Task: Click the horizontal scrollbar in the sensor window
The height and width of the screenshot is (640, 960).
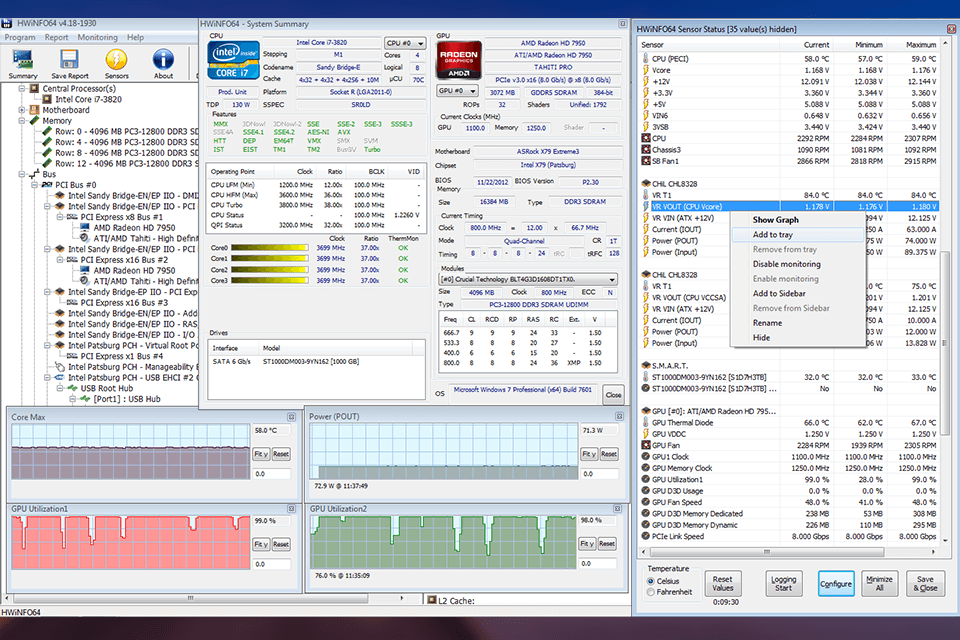Action: 765,550
